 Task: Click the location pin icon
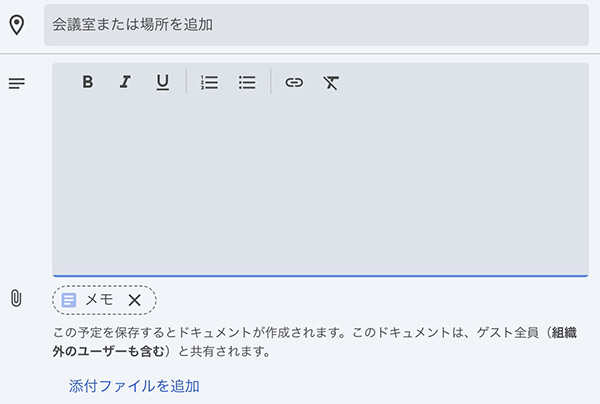[x=16, y=25]
